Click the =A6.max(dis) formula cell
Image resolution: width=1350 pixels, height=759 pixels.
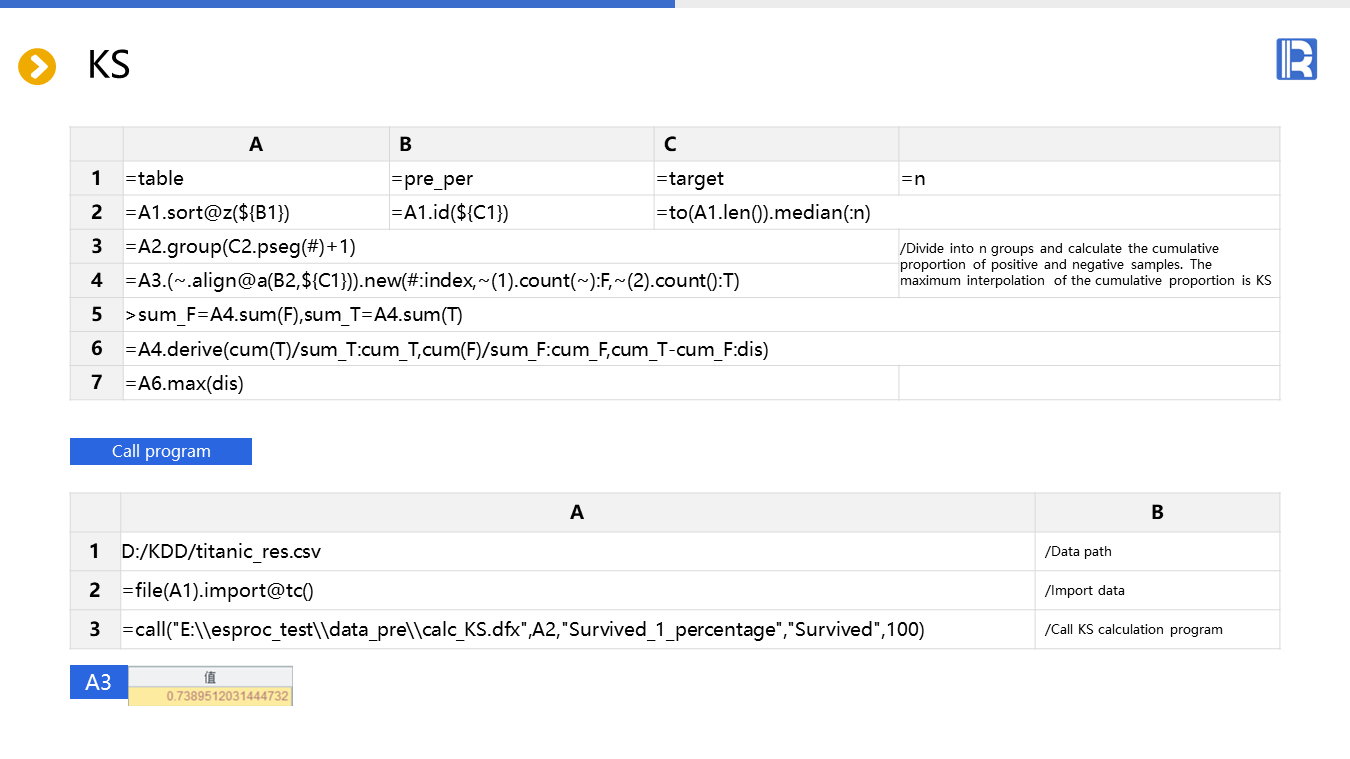point(510,383)
